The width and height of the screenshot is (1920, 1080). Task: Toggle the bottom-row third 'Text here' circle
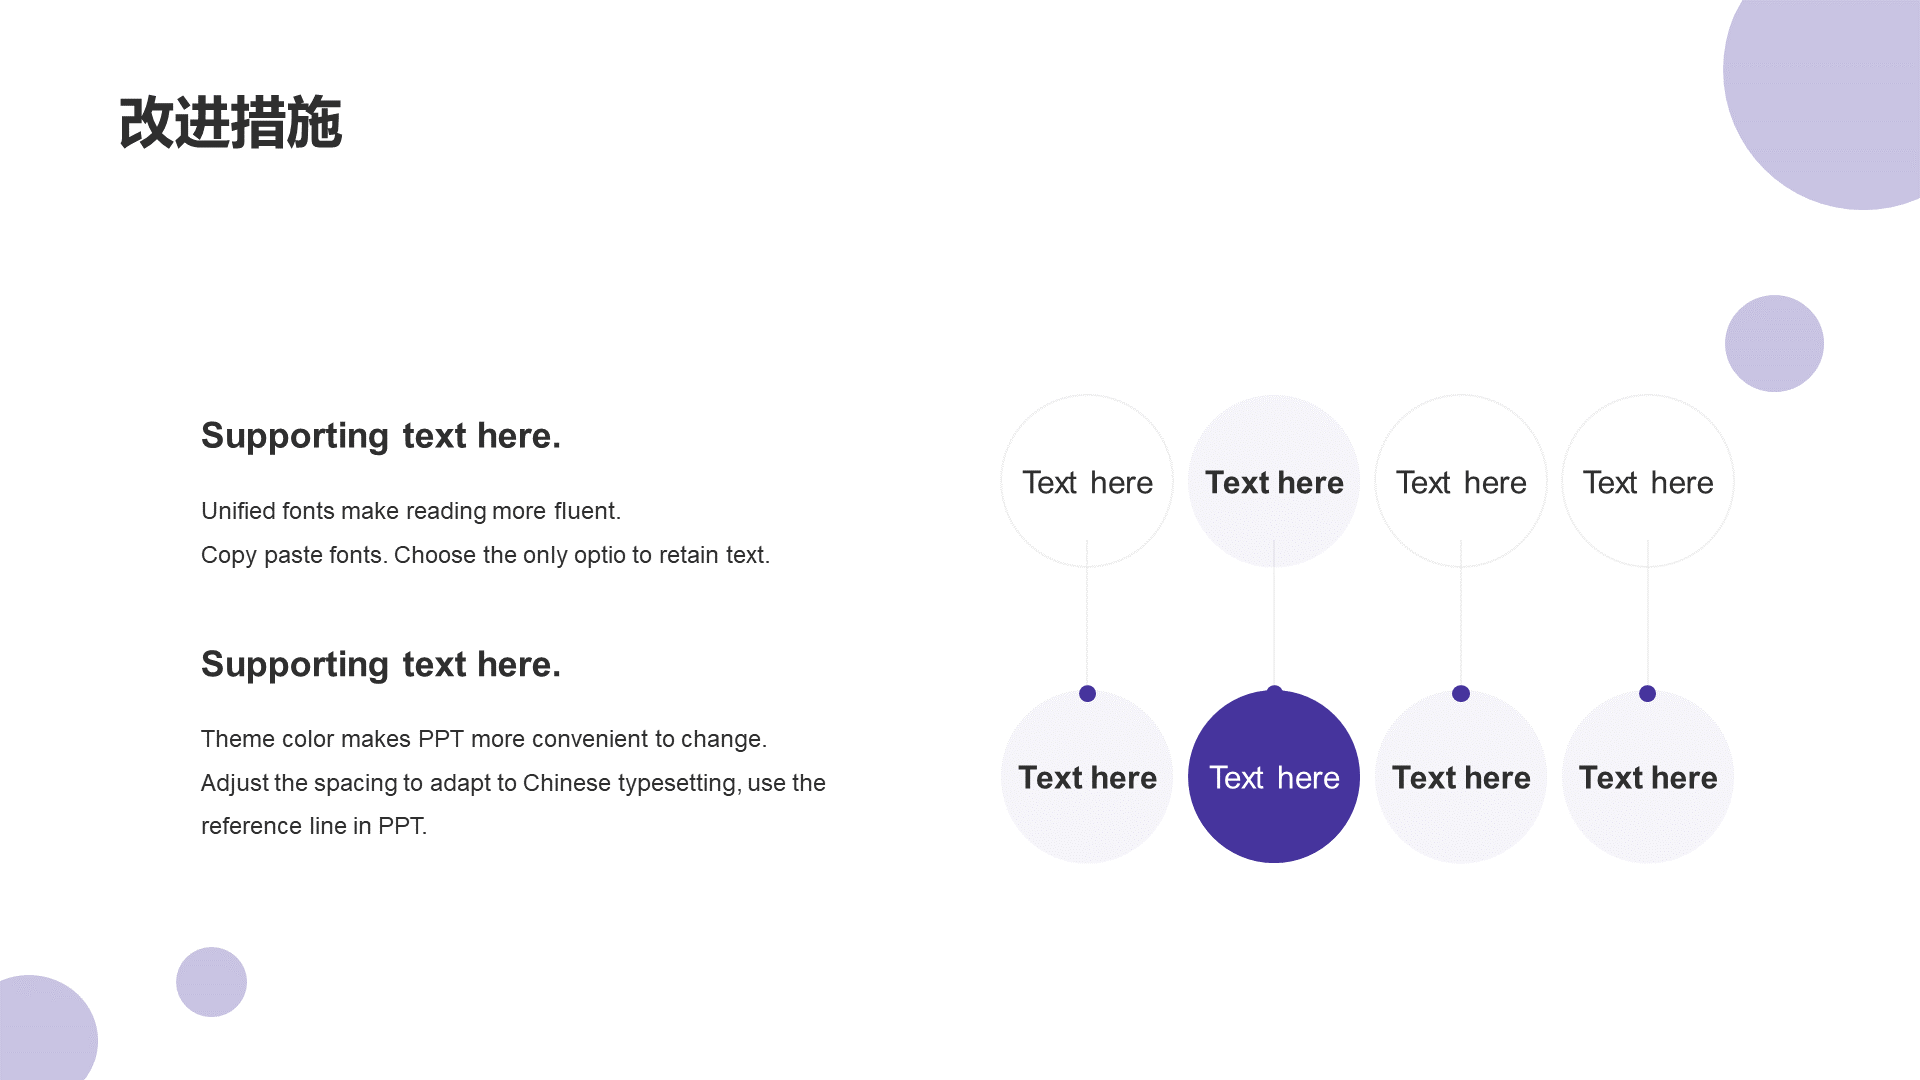coord(1460,777)
